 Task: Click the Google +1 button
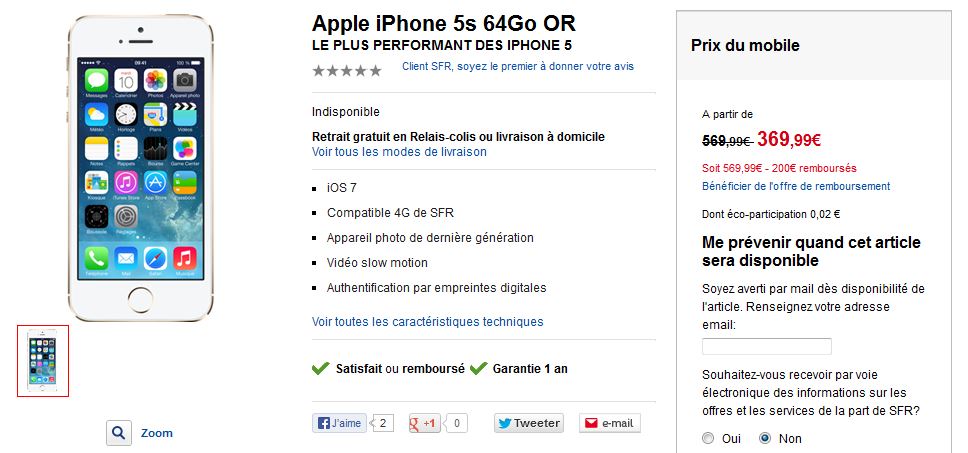click(425, 423)
